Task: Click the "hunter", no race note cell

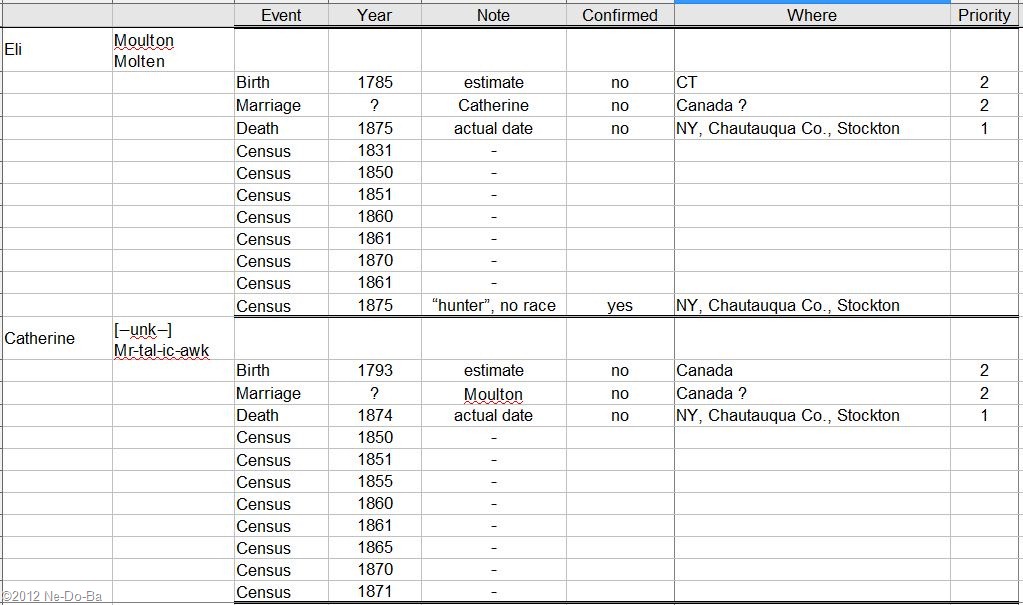Action: 493,306
